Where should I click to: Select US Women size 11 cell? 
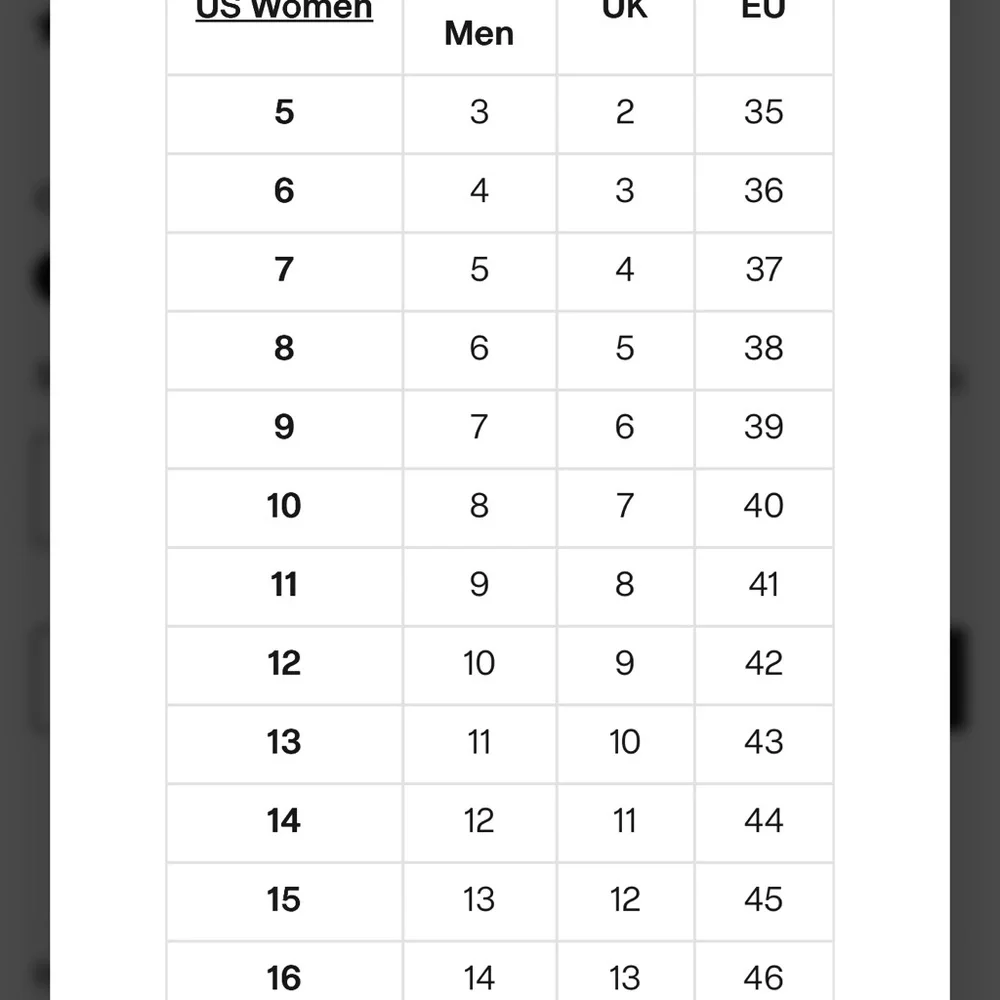(284, 584)
